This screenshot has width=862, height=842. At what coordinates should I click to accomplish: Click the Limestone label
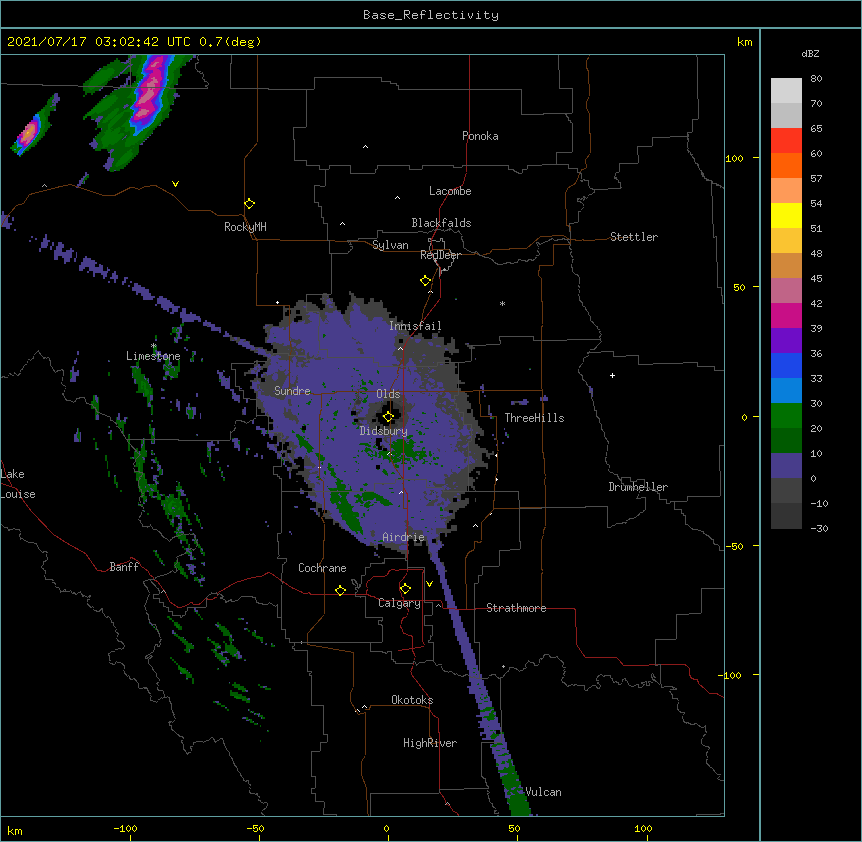153,356
